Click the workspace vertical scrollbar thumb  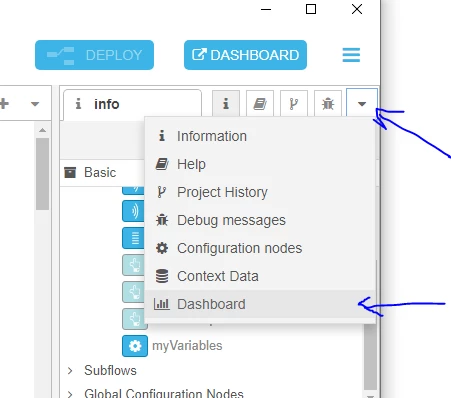click(x=42, y=174)
